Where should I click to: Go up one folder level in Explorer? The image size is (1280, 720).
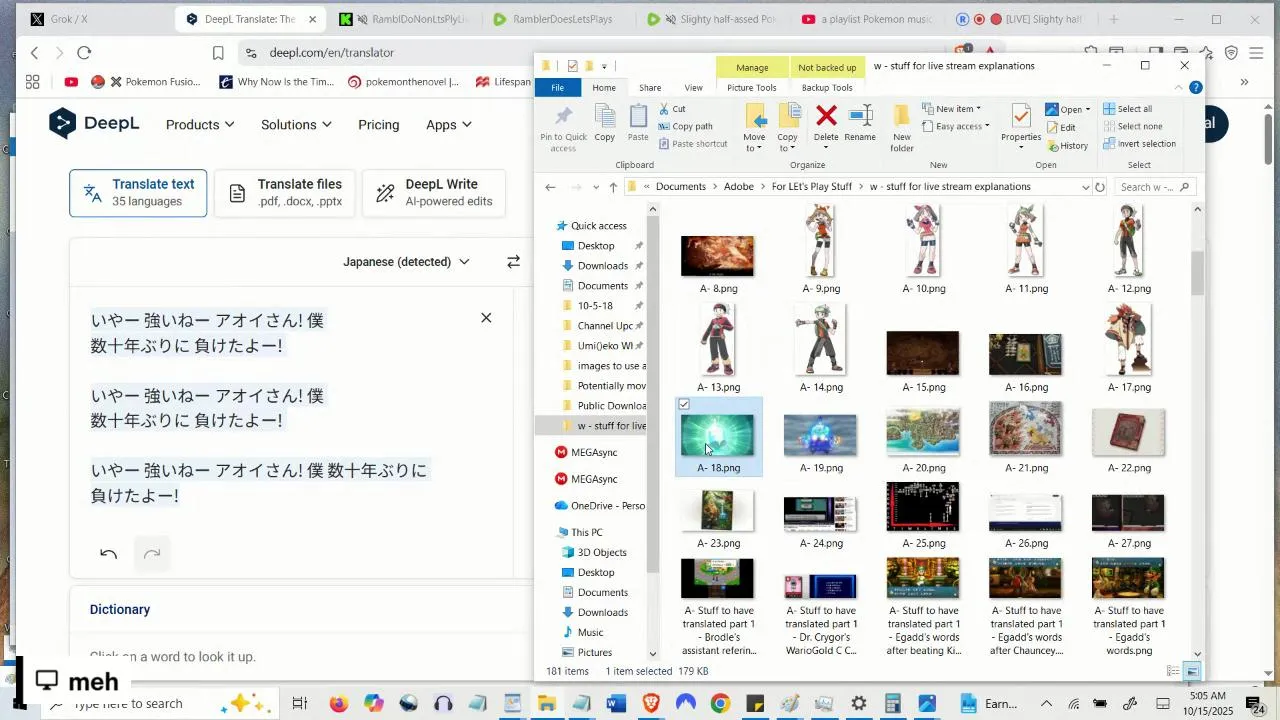[613, 187]
